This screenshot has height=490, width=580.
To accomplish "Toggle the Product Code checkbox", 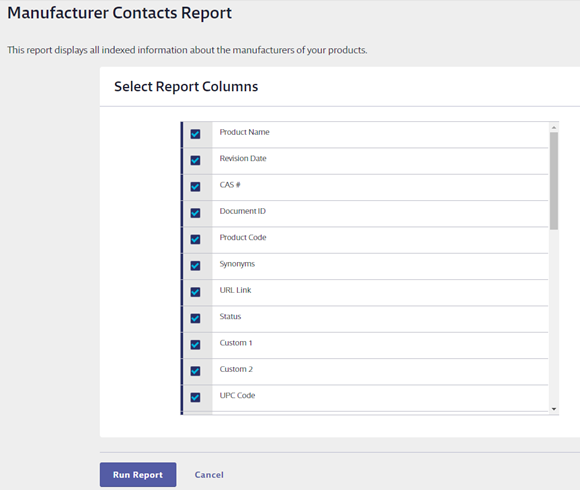I will pos(195,239).
